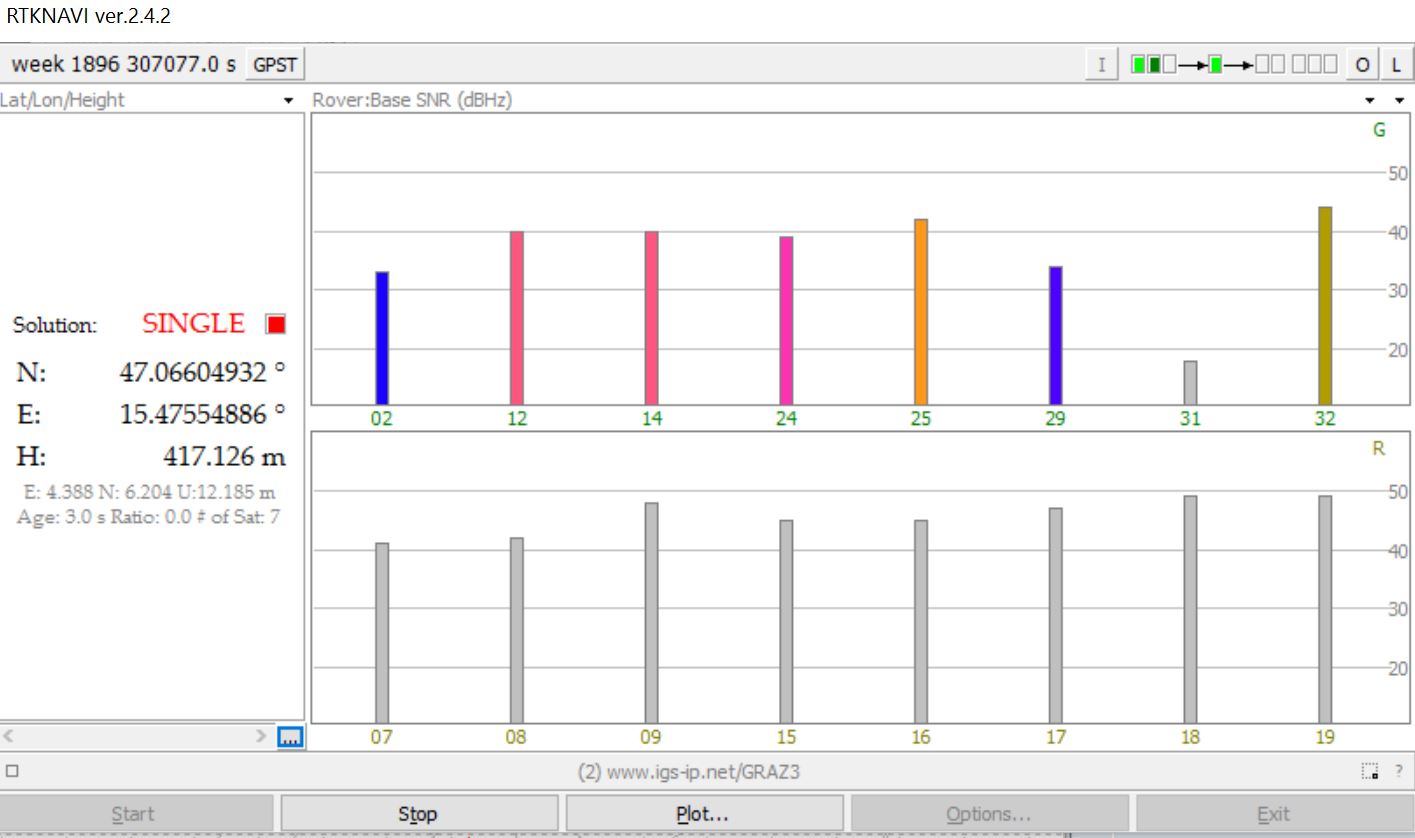Toggle the GPST time system button

point(275,65)
